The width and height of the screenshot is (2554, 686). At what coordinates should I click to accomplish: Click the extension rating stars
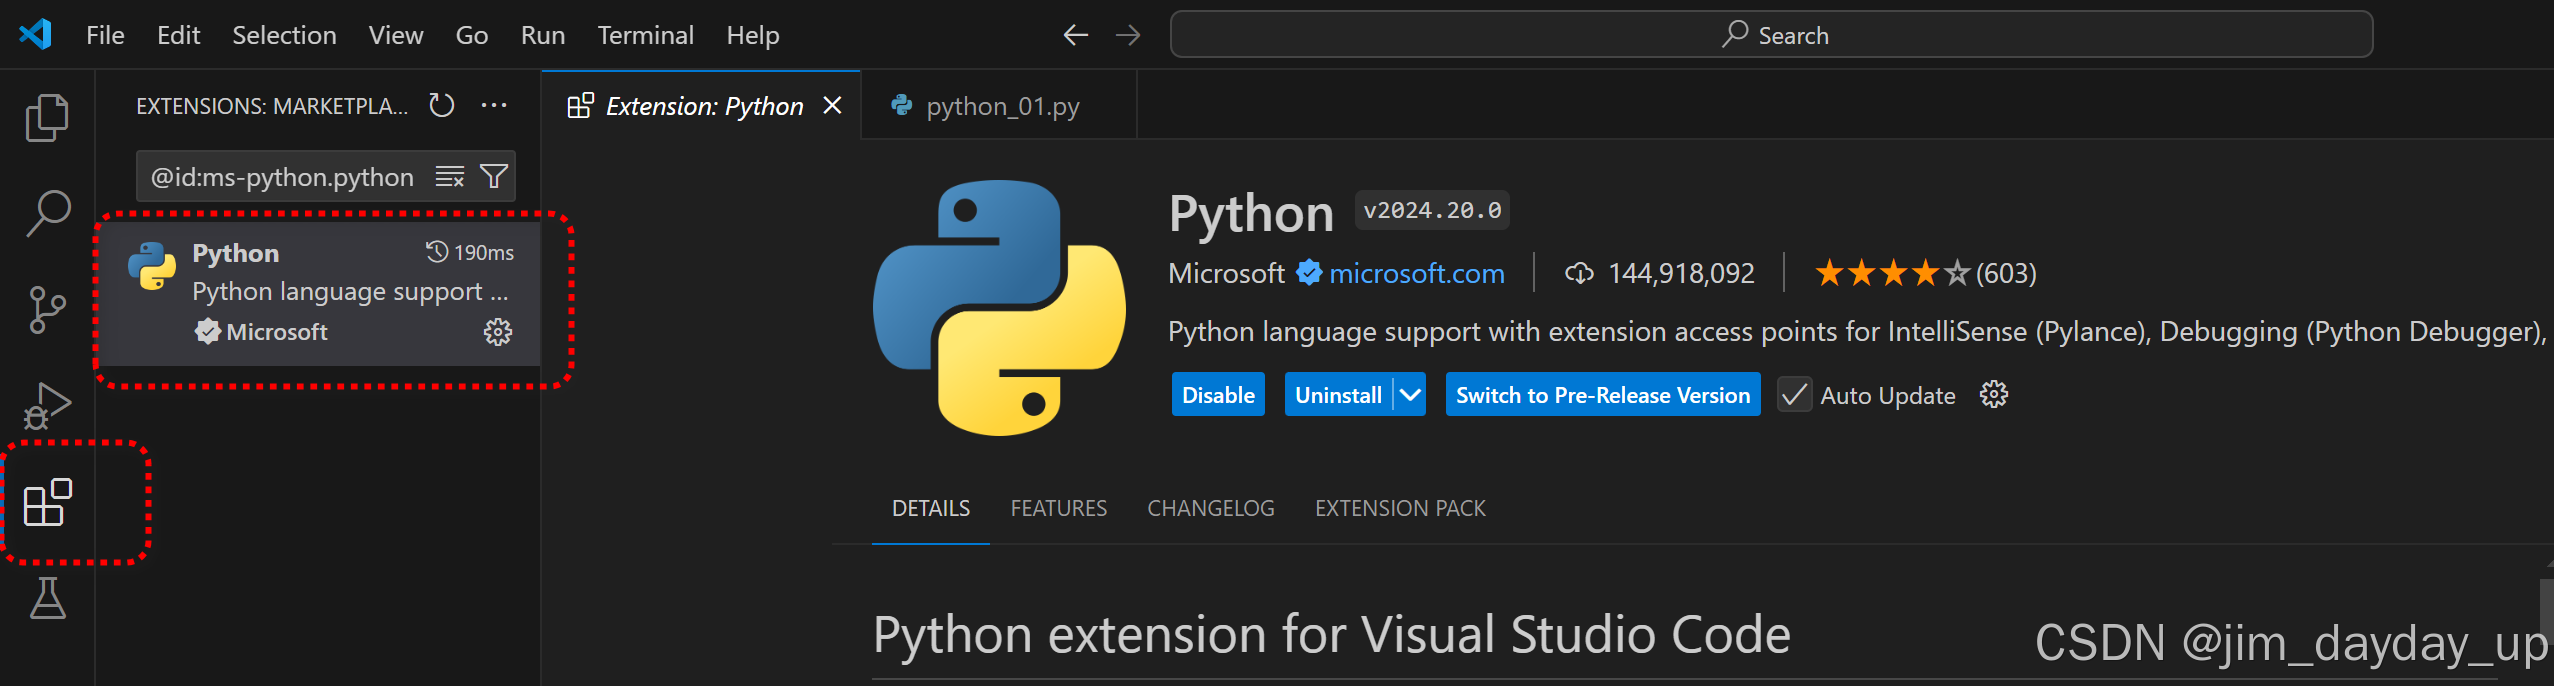pos(1892,273)
